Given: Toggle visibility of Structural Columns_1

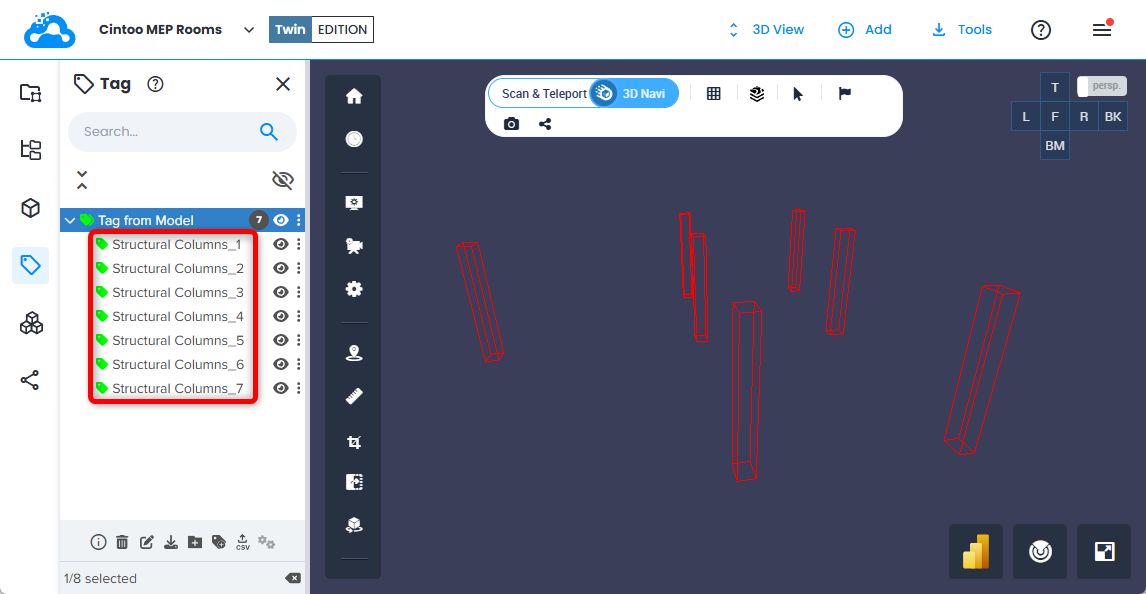Looking at the screenshot, I should 281,245.
